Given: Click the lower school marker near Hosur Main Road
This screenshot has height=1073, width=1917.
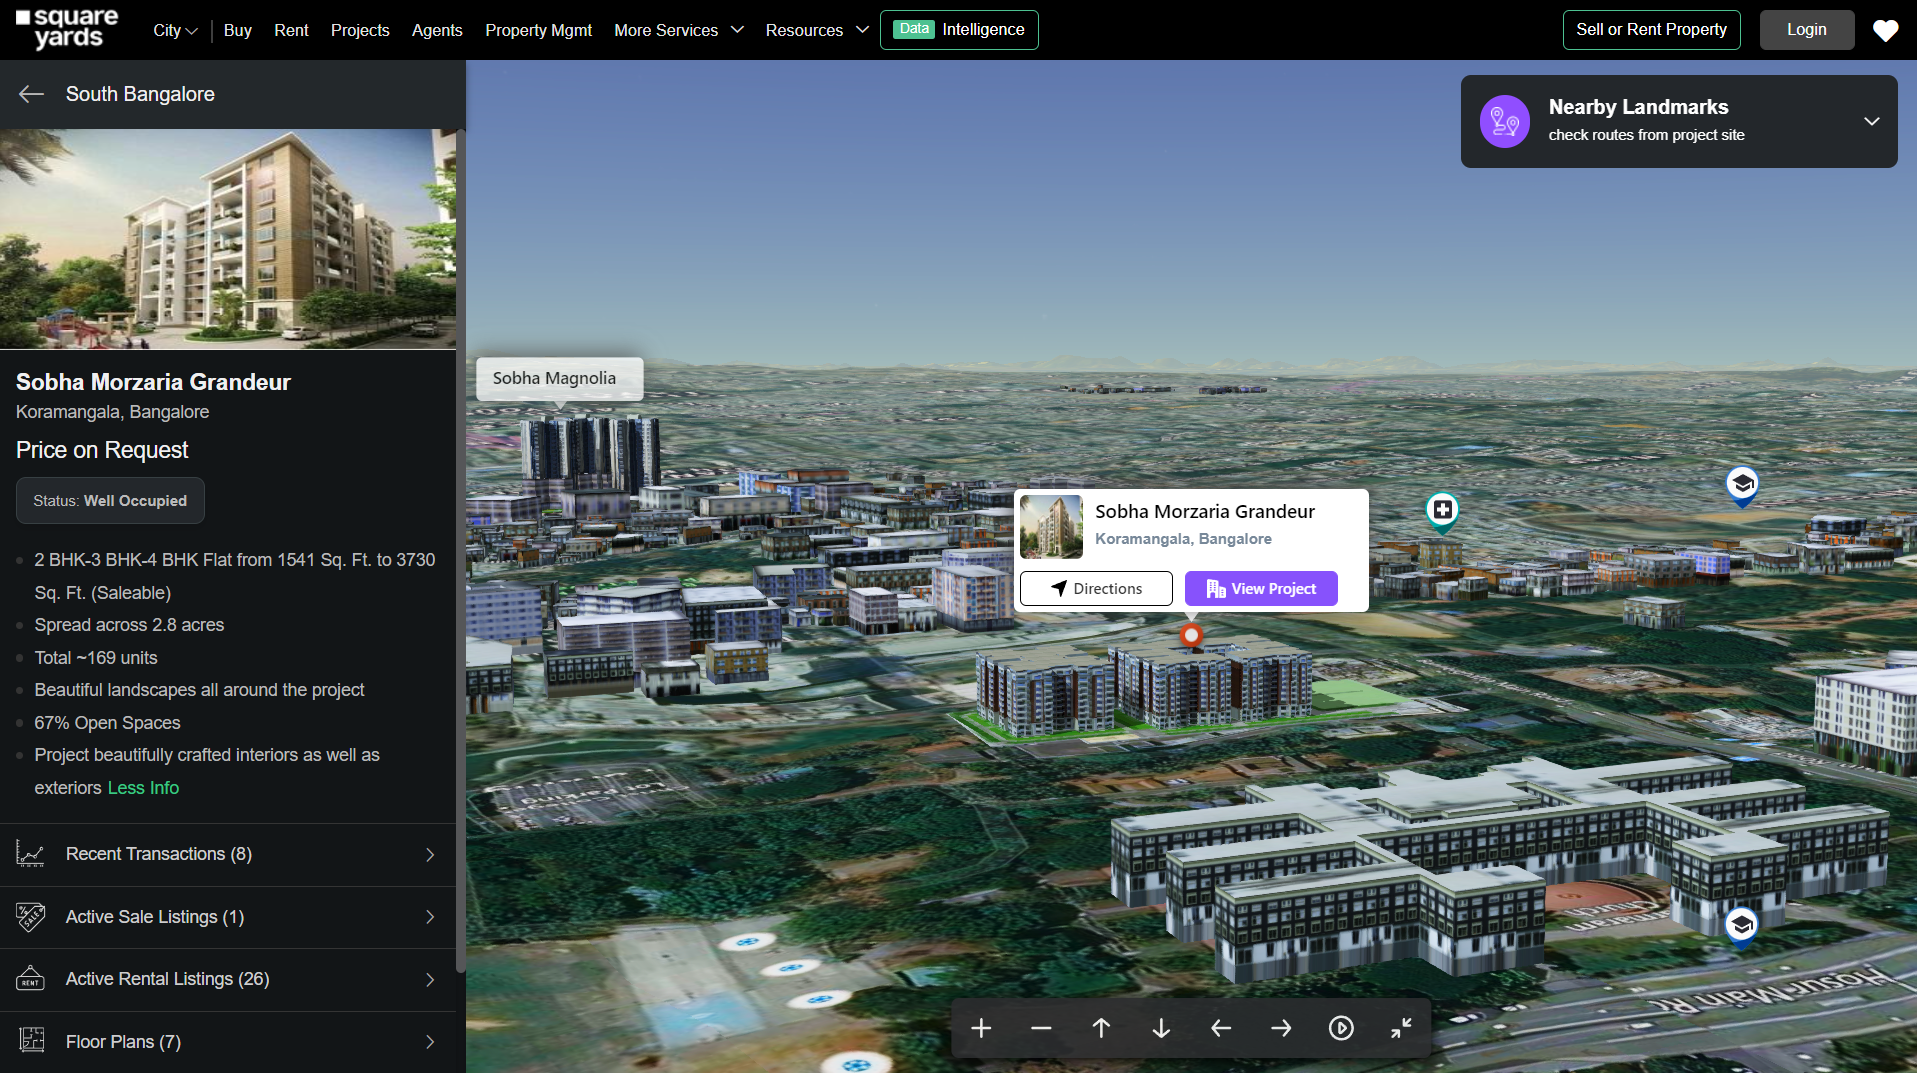Looking at the screenshot, I should tap(1741, 927).
